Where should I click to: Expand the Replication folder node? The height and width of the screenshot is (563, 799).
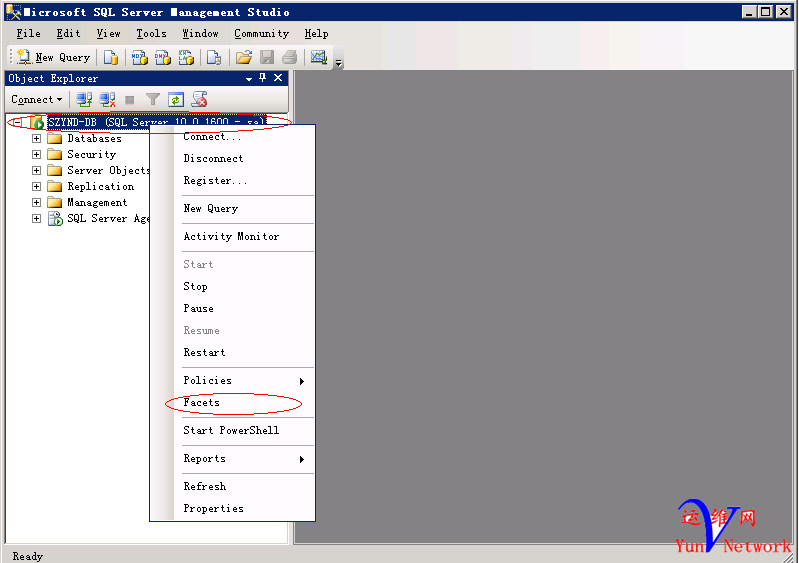36,186
